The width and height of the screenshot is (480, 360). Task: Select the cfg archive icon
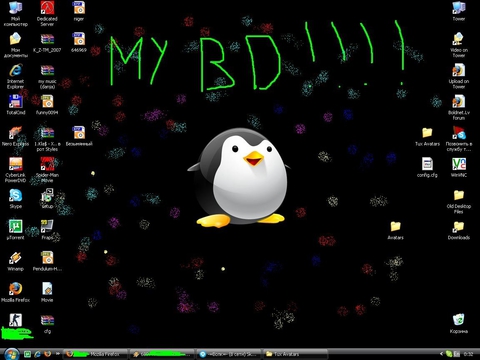click(47, 324)
